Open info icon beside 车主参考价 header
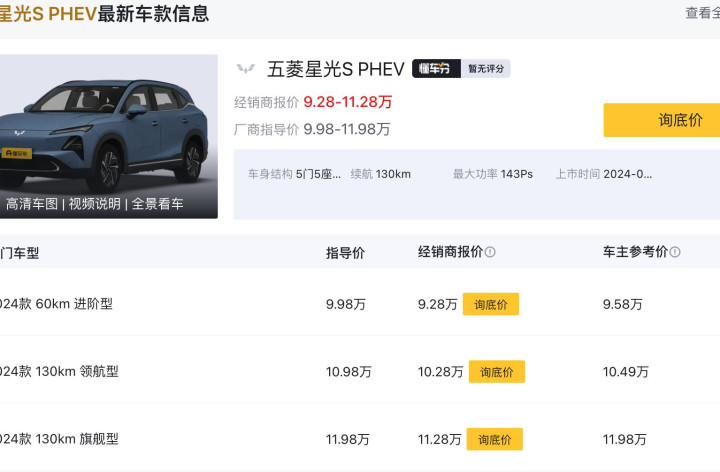 click(675, 252)
